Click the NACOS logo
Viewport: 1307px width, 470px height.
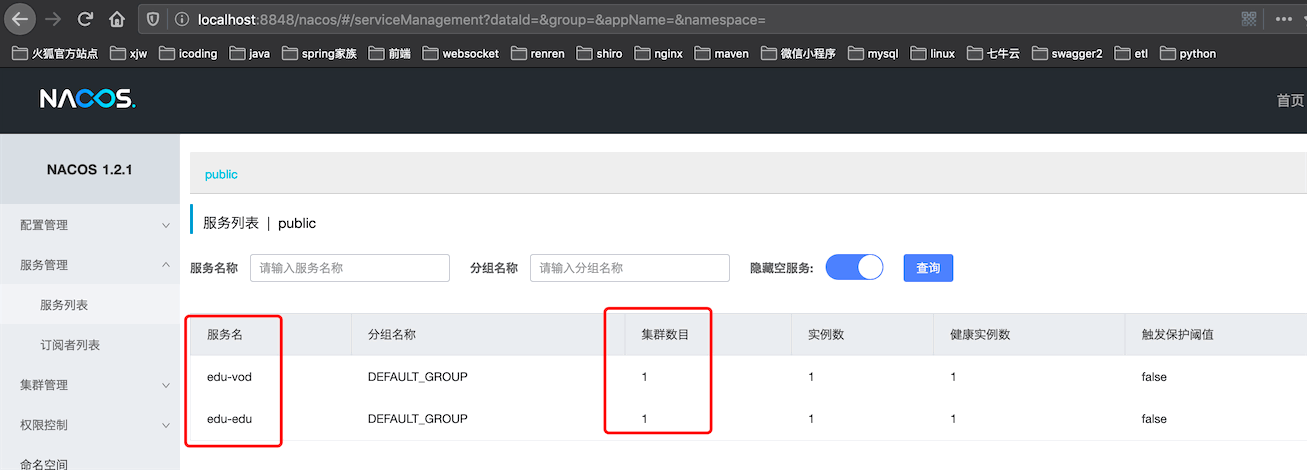click(x=87, y=99)
